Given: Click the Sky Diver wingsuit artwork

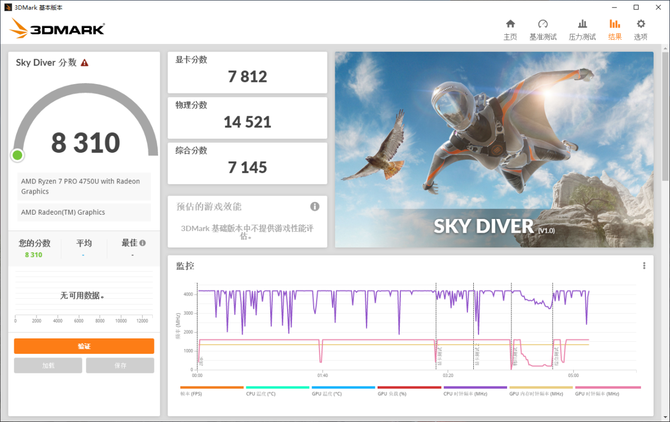Looking at the screenshot, I should 494,149.
